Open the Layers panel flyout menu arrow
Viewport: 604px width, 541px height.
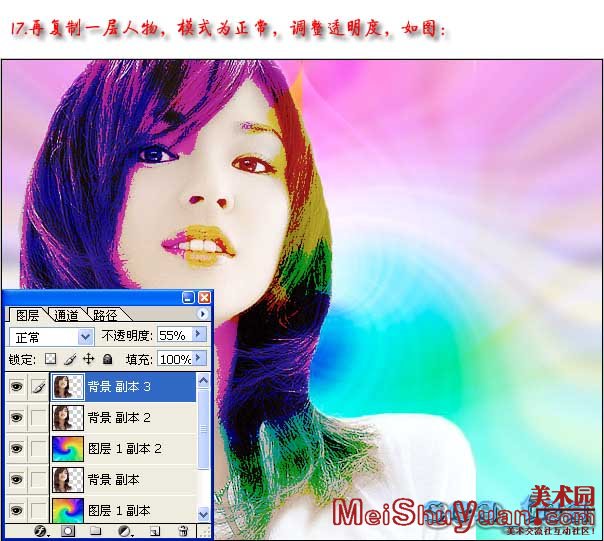click(x=202, y=314)
